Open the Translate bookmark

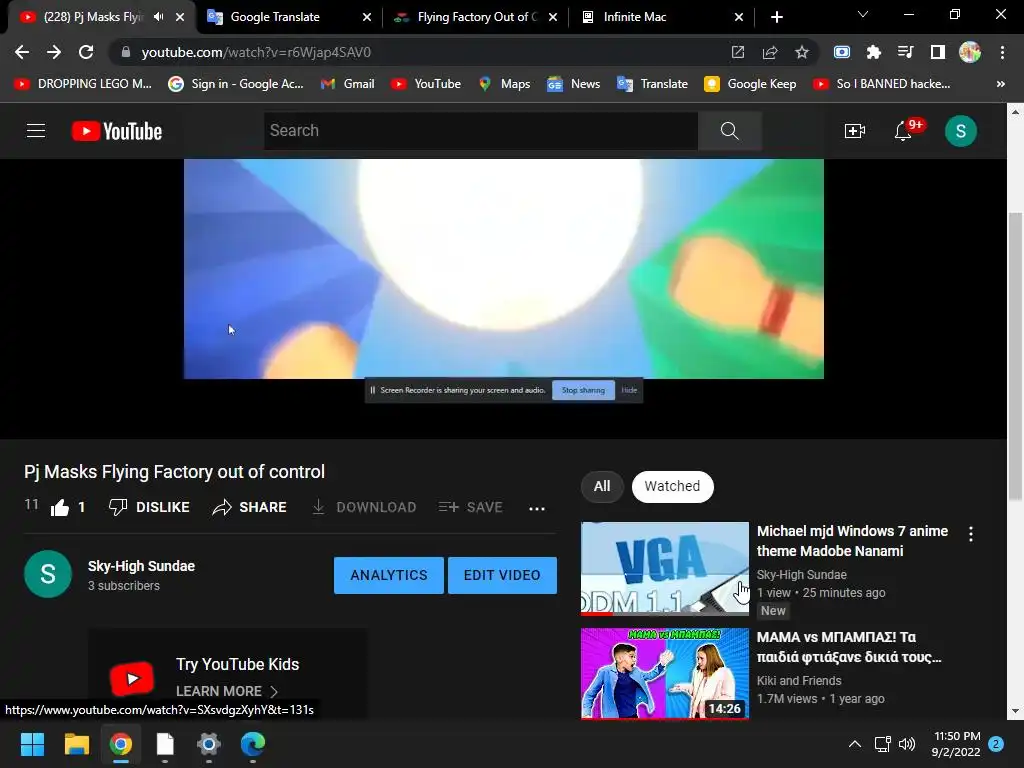point(652,84)
